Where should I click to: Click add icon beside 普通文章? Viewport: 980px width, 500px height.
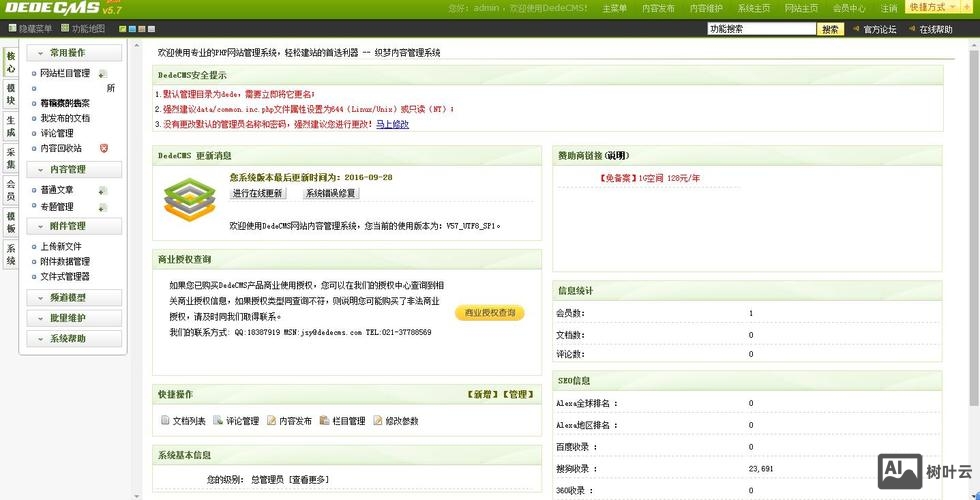point(103,190)
